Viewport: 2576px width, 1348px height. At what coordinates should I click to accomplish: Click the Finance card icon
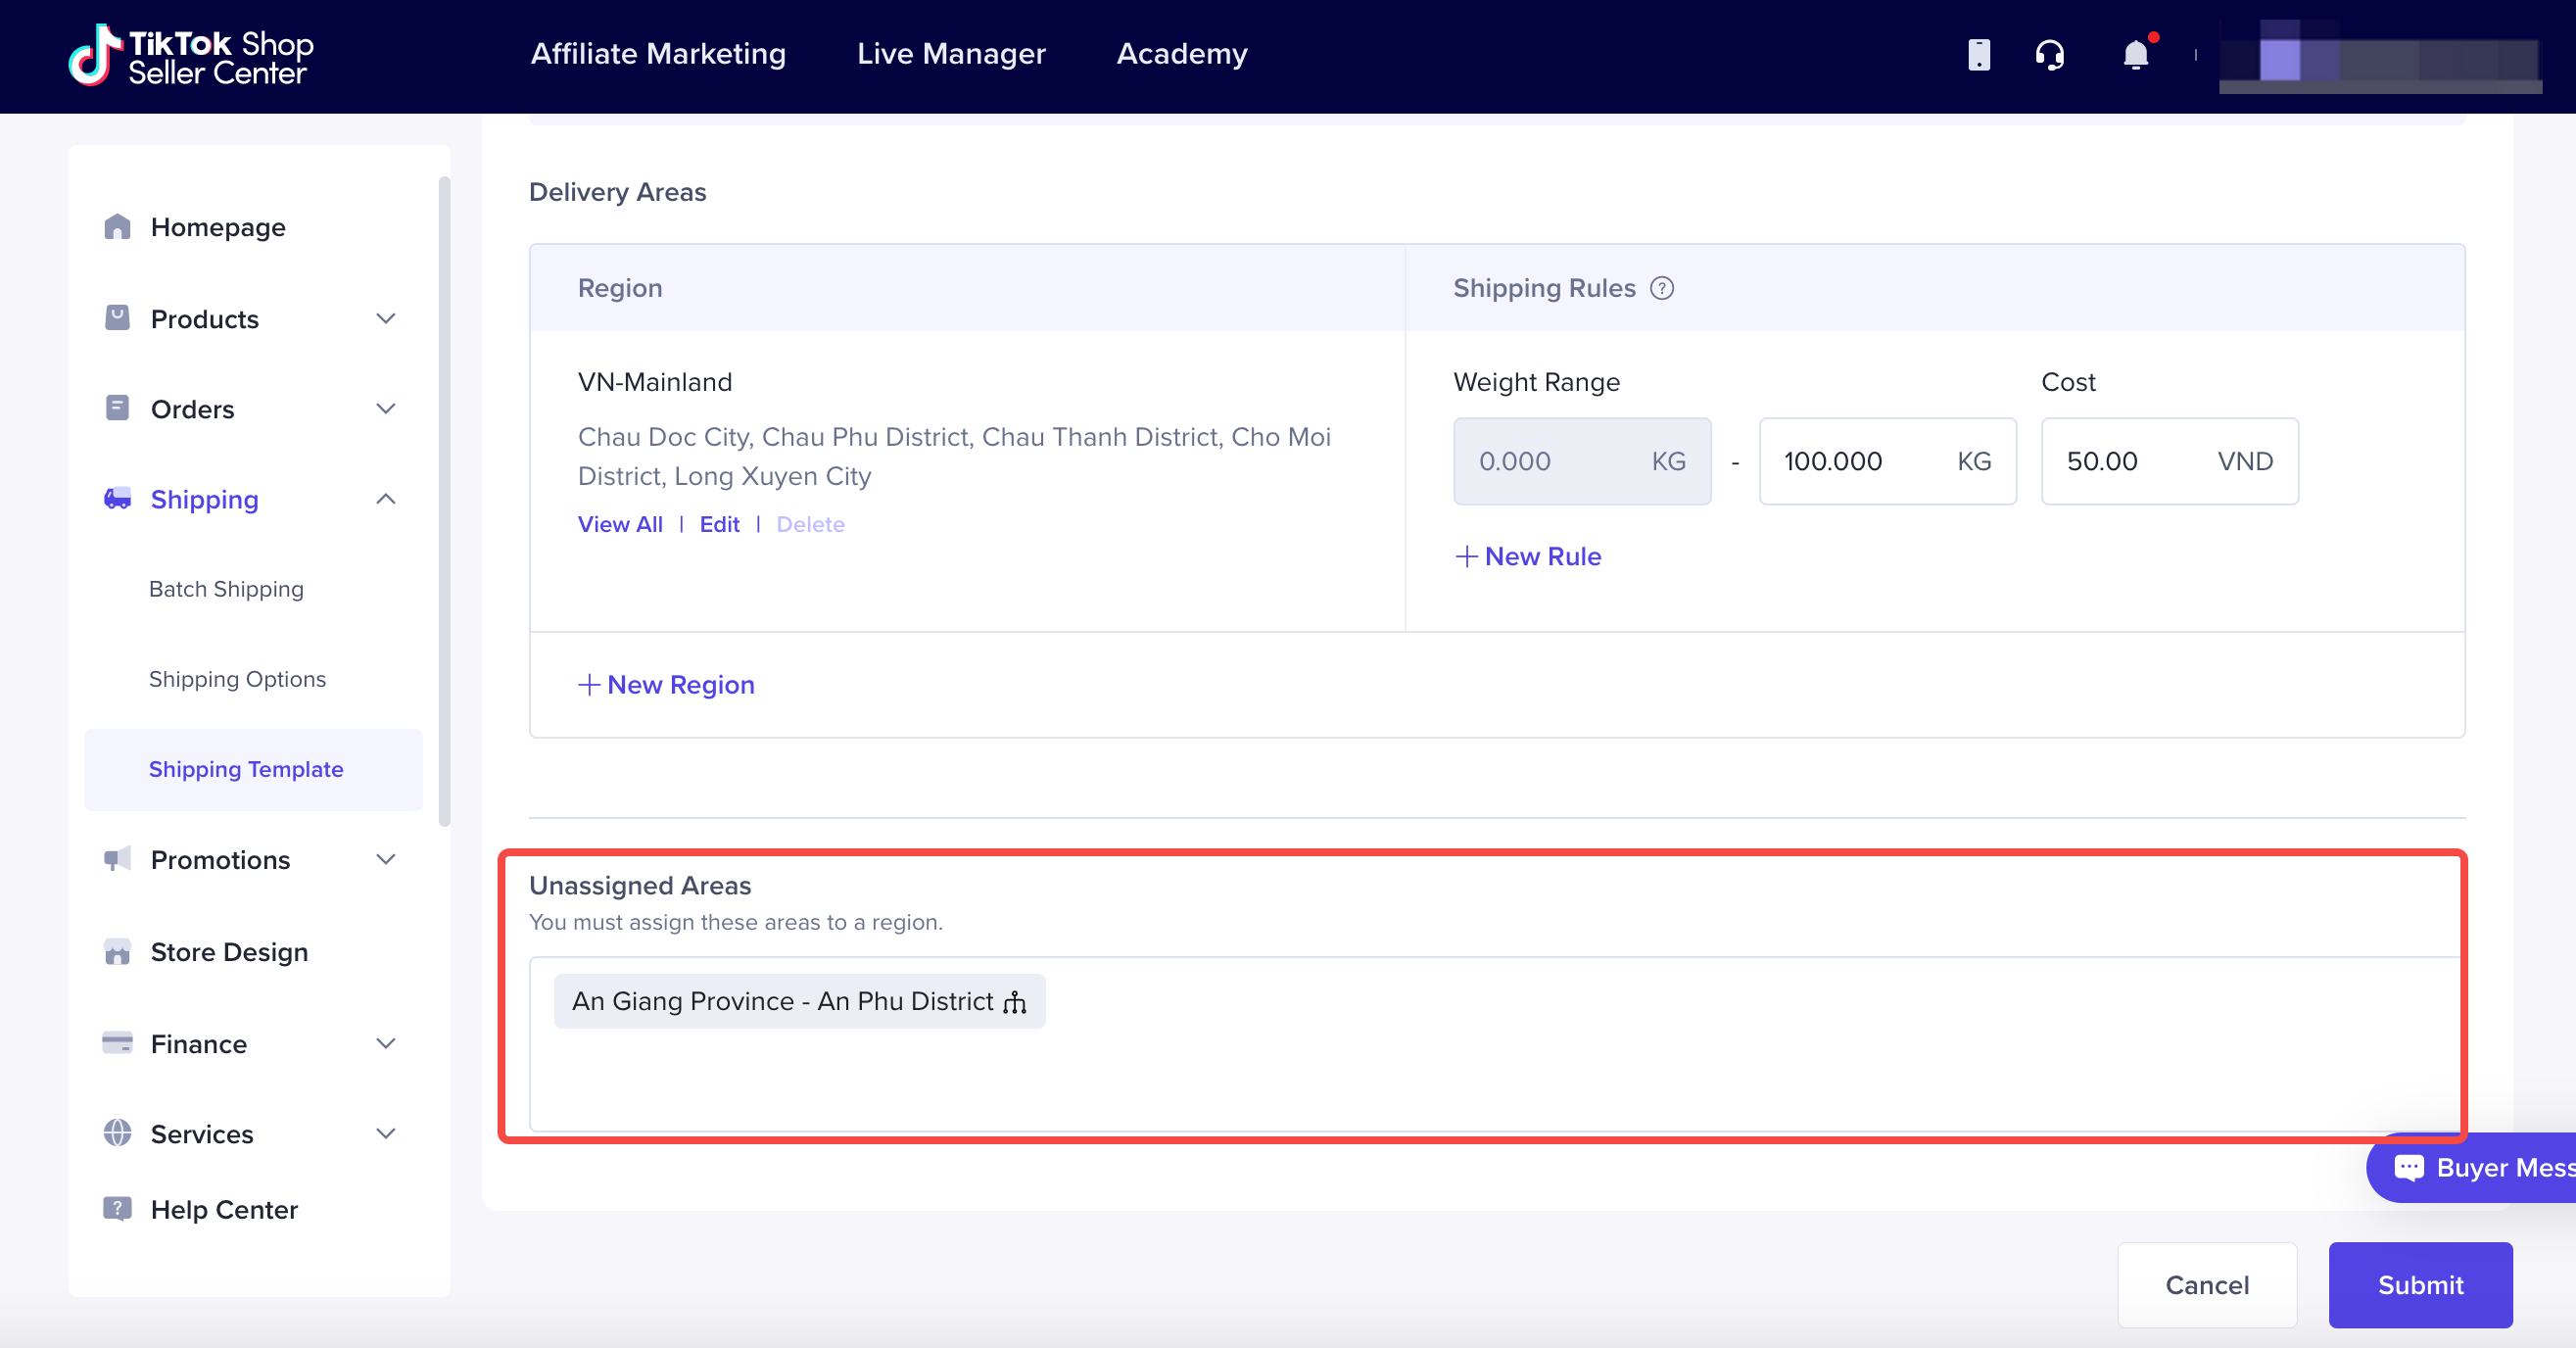point(117,1043)
